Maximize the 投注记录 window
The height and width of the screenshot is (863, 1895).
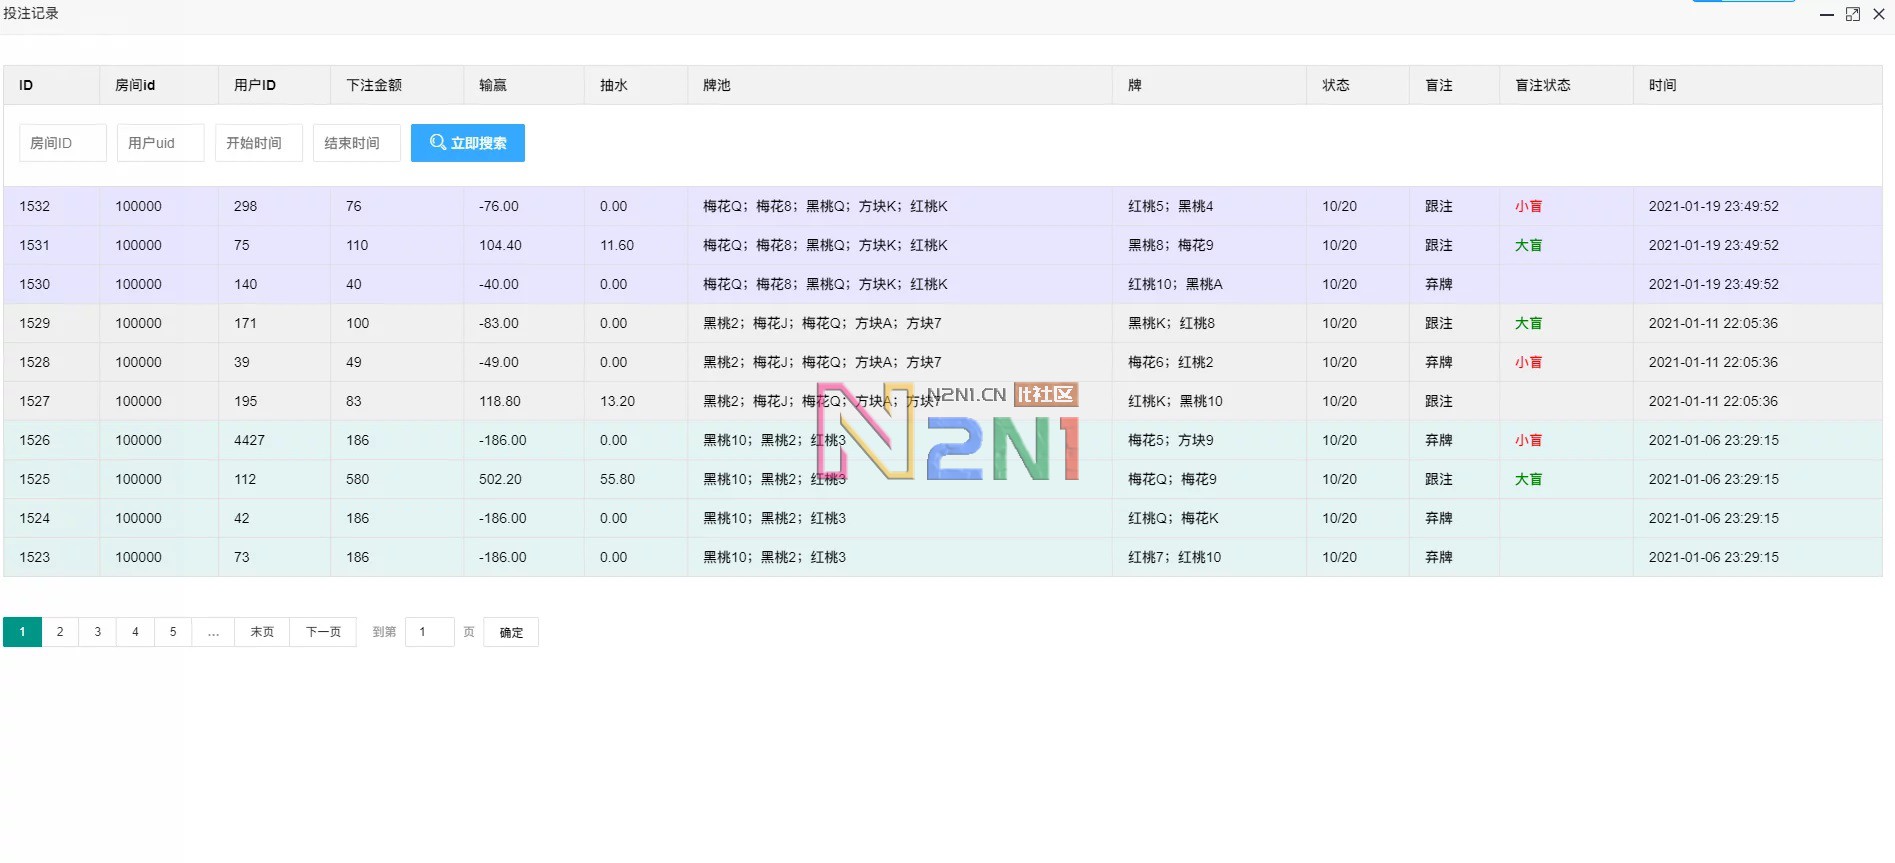[x=1852, y=14]
